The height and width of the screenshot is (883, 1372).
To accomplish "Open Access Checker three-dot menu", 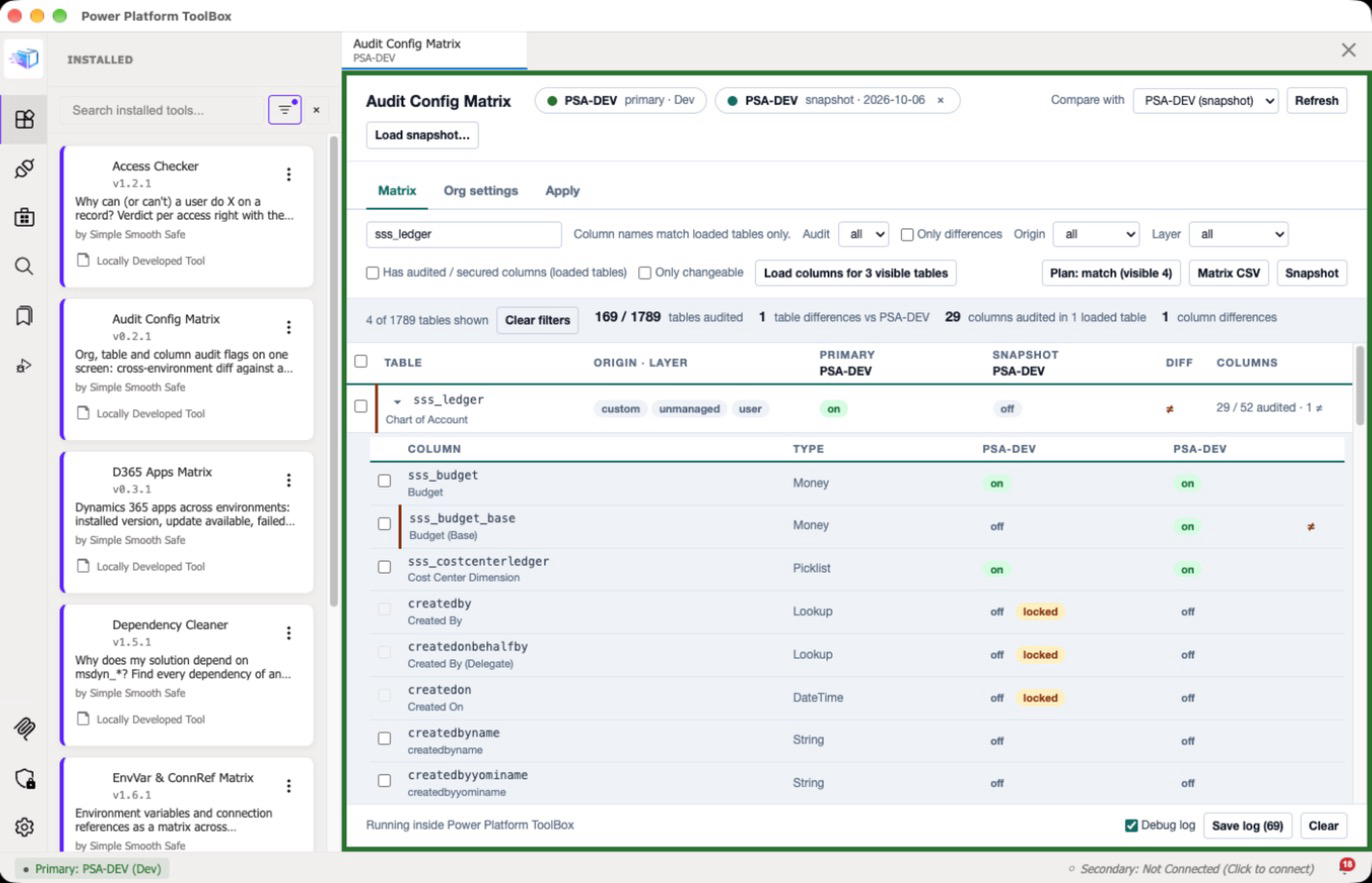I will tap(289, 174).
